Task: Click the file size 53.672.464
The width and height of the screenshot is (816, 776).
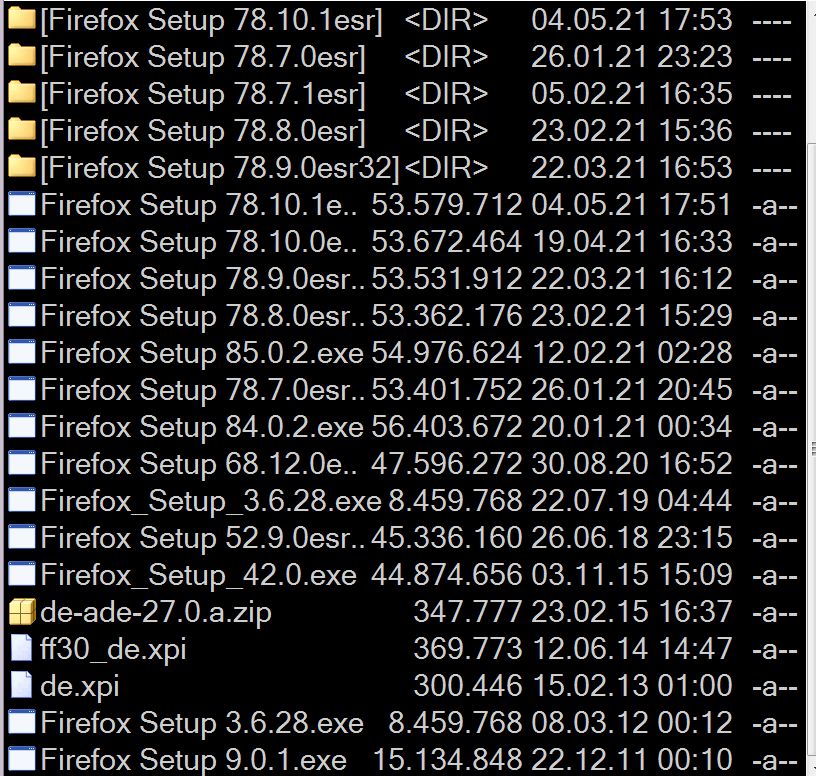Action: (x=447, y=241)
